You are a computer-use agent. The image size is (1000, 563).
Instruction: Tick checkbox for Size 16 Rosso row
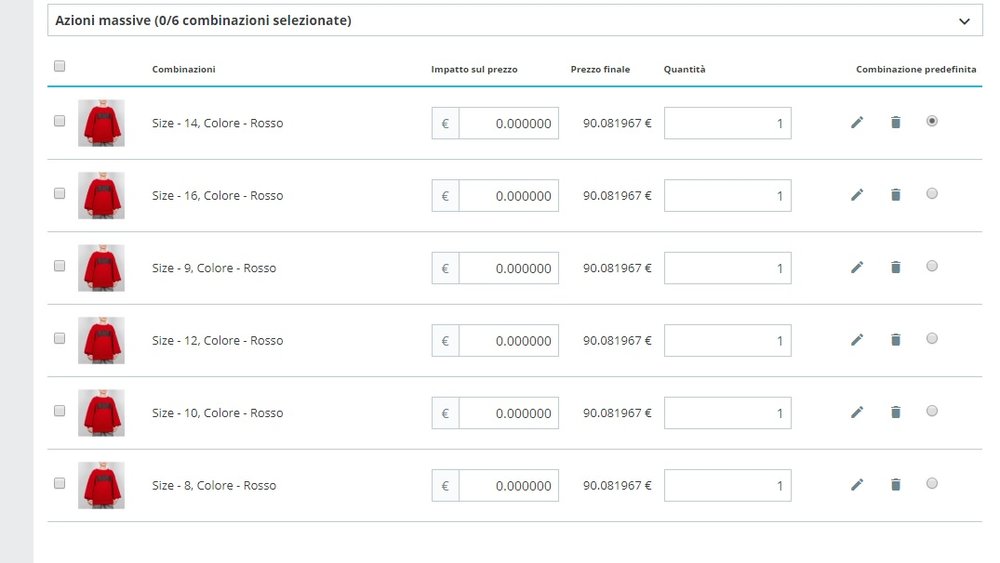click(59, 193)
